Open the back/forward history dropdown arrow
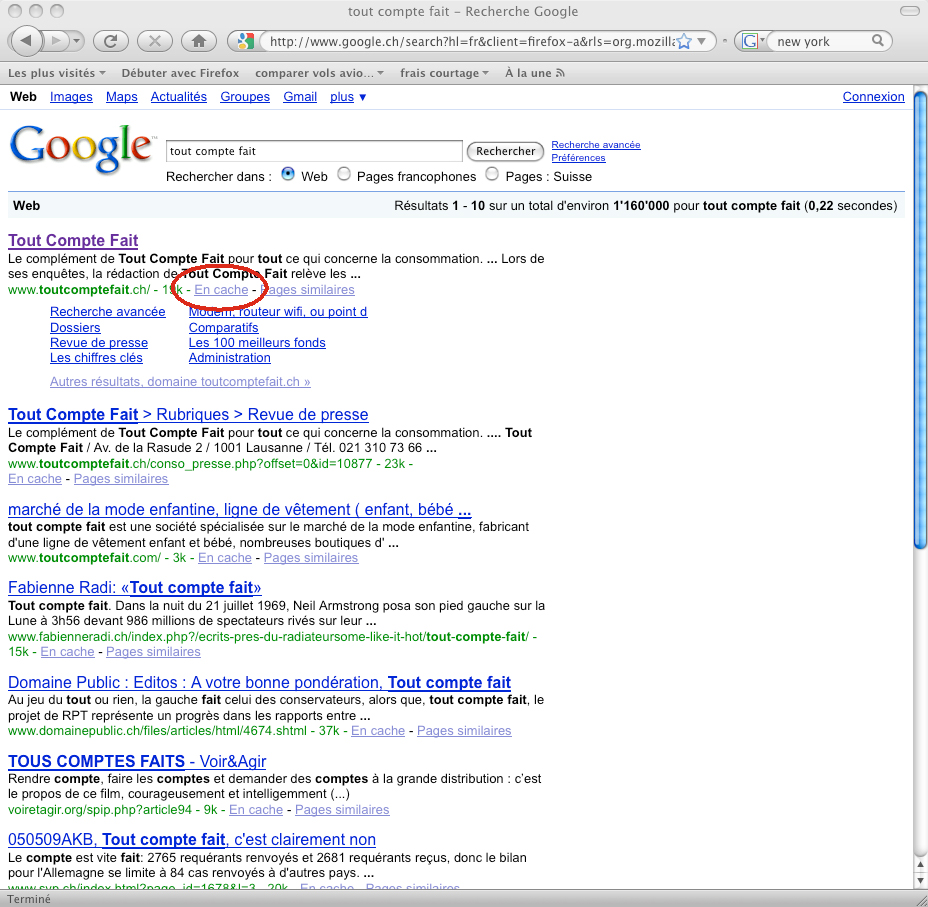 click(x=76, y=41)
